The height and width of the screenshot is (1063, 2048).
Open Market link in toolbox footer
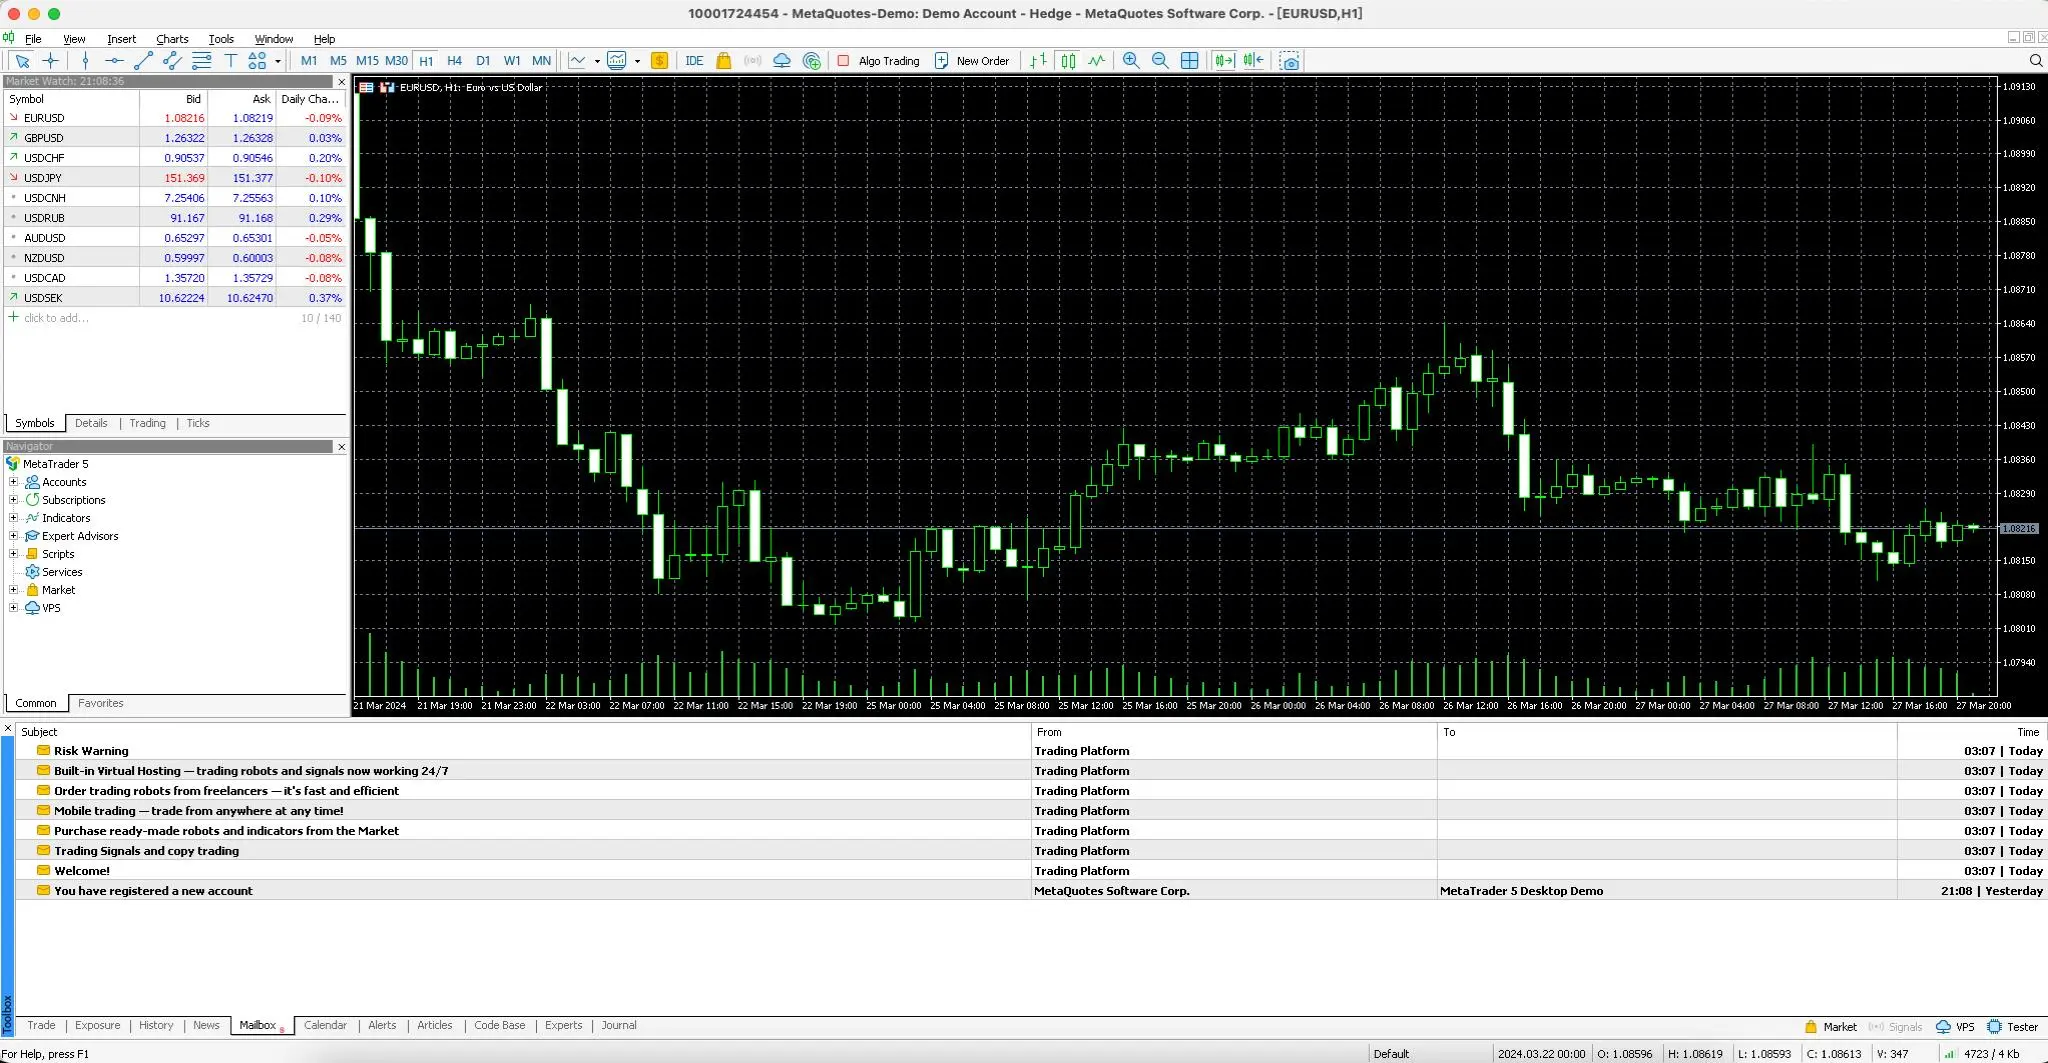point(1831,1027)
